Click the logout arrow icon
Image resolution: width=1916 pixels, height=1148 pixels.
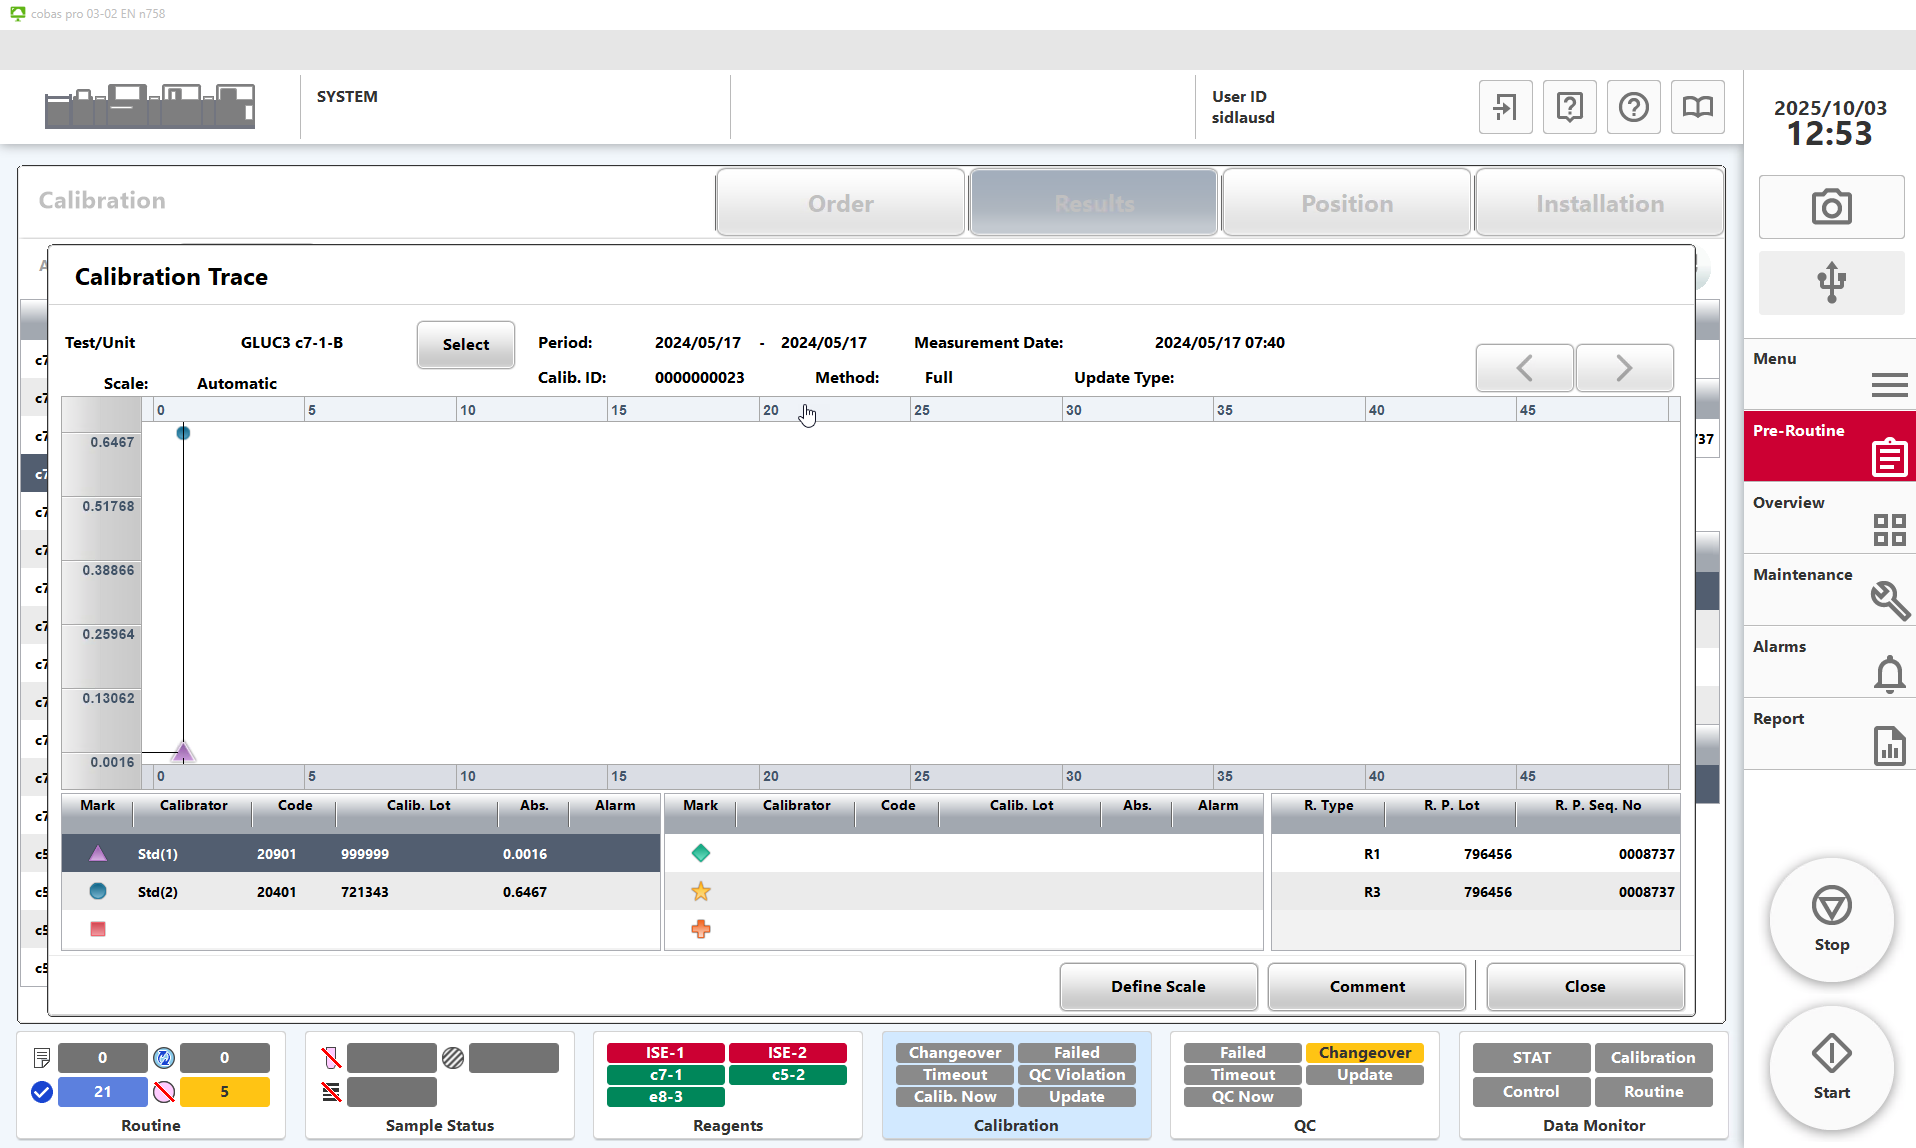coord(1505,107)
